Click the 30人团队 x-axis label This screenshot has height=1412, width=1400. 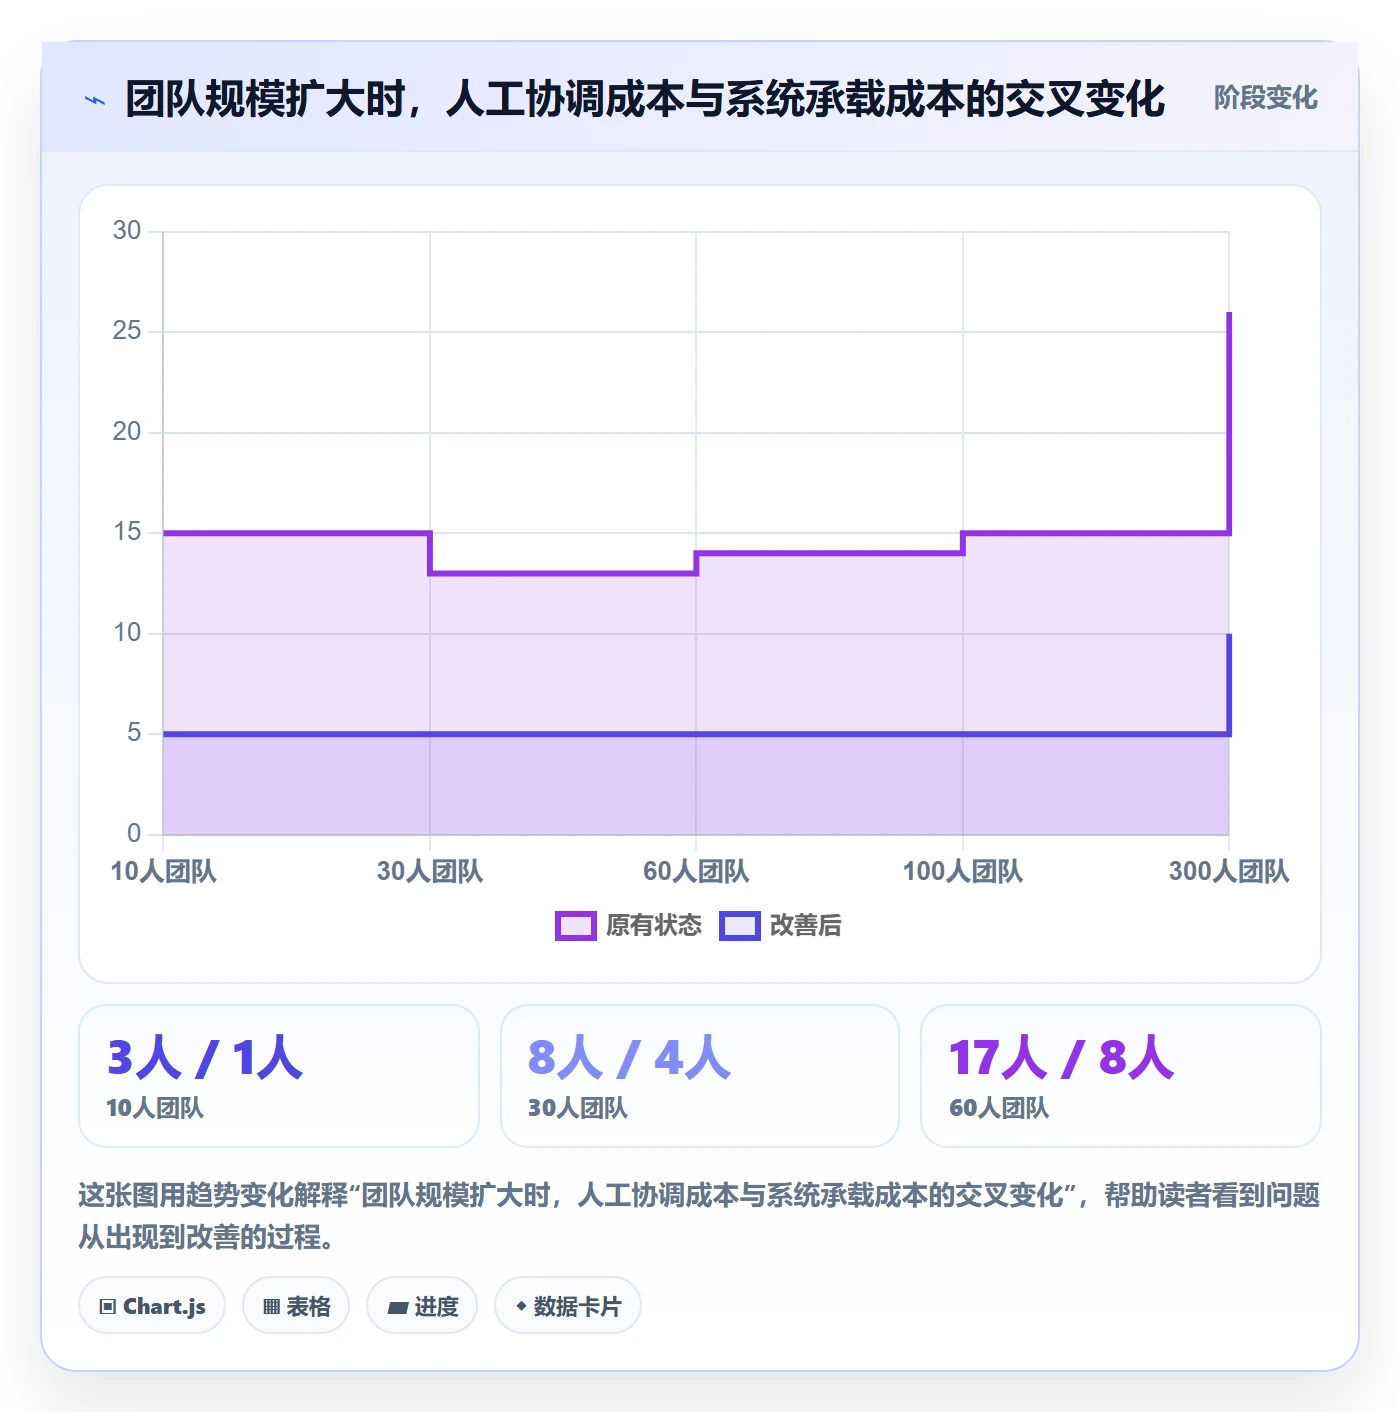click(430, 872)
